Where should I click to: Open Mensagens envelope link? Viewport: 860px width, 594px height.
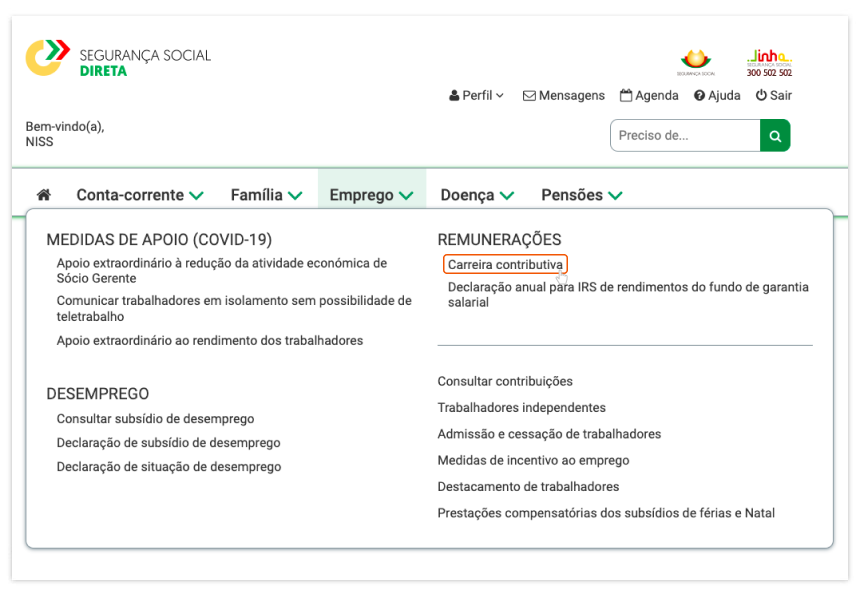tap(564, 96)
